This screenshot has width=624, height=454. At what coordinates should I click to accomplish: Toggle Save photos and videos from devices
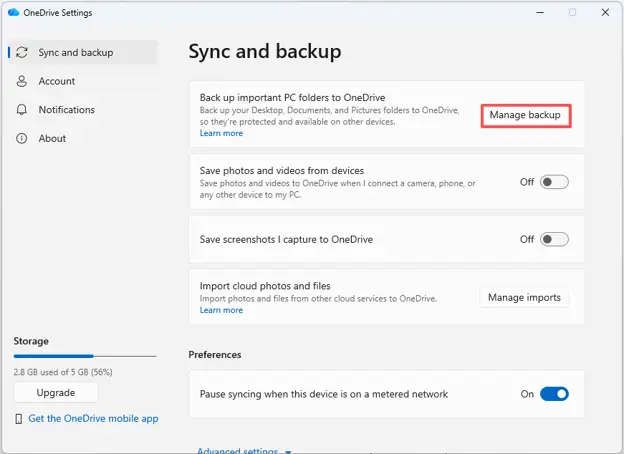point(554,182)
